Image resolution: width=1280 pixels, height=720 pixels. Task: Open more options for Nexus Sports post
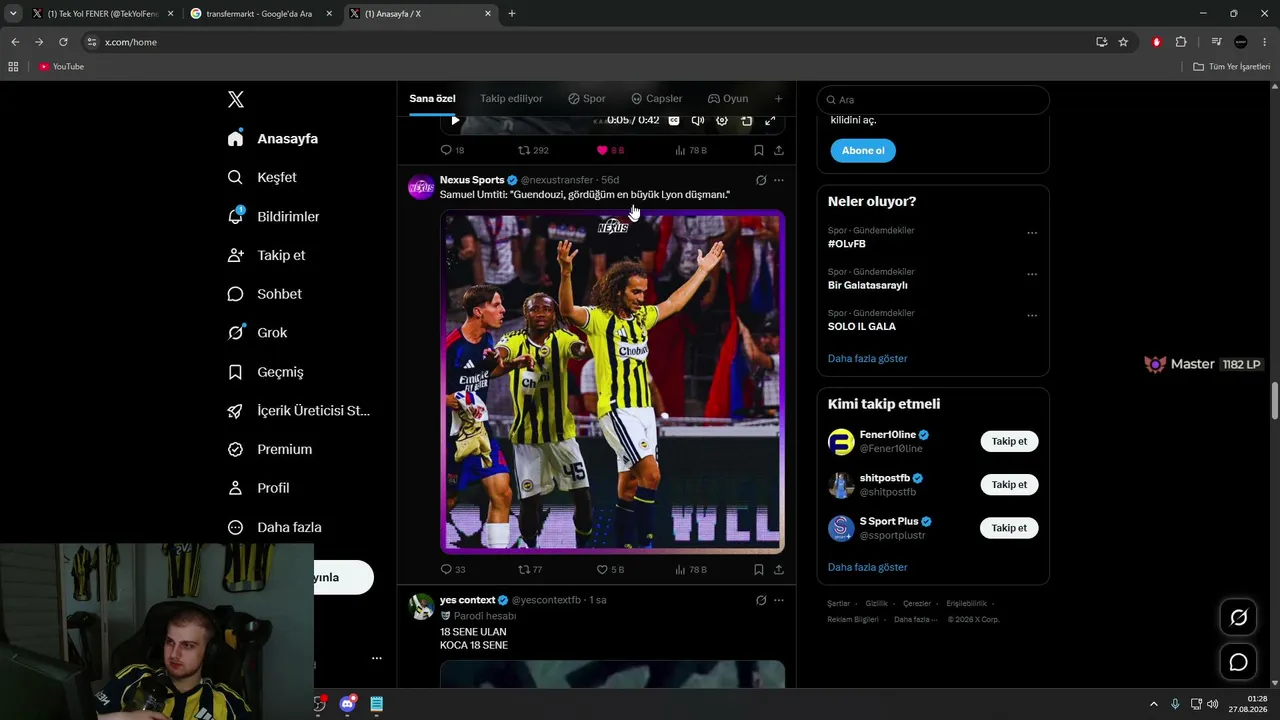pos(779,180)
